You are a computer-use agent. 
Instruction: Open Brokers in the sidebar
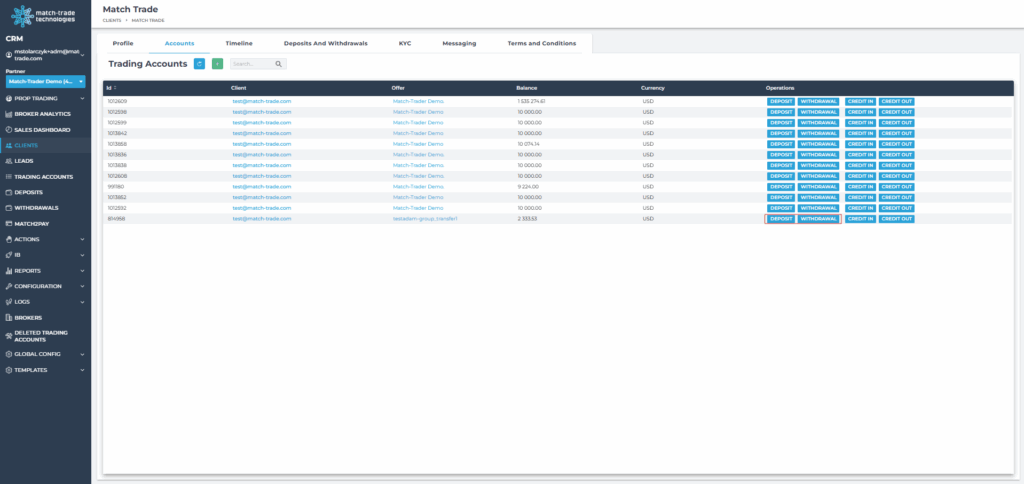click(x=28, y=317)
